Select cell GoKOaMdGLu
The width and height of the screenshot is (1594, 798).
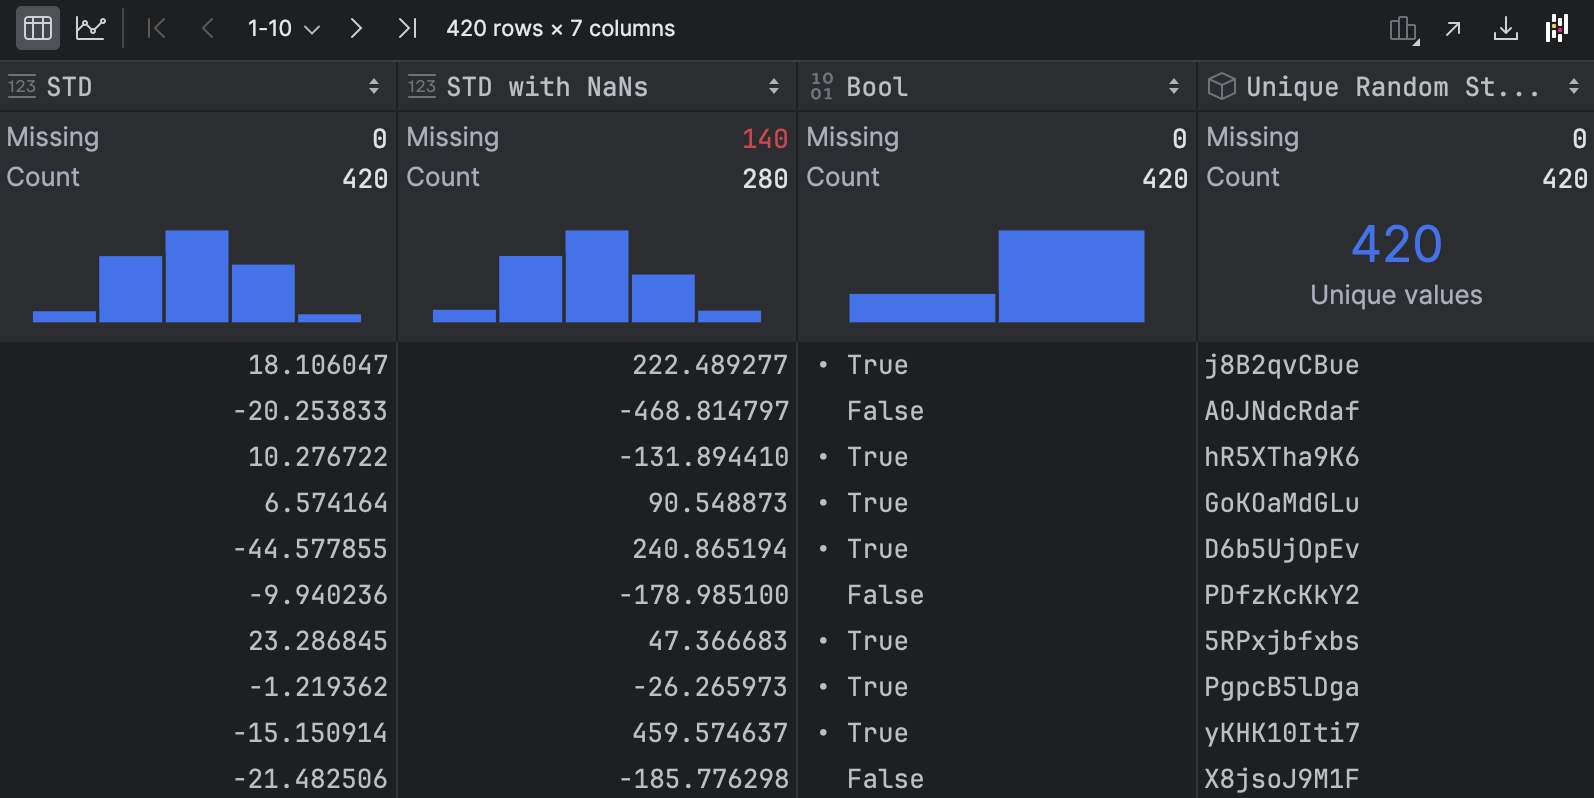(1396, 503)
